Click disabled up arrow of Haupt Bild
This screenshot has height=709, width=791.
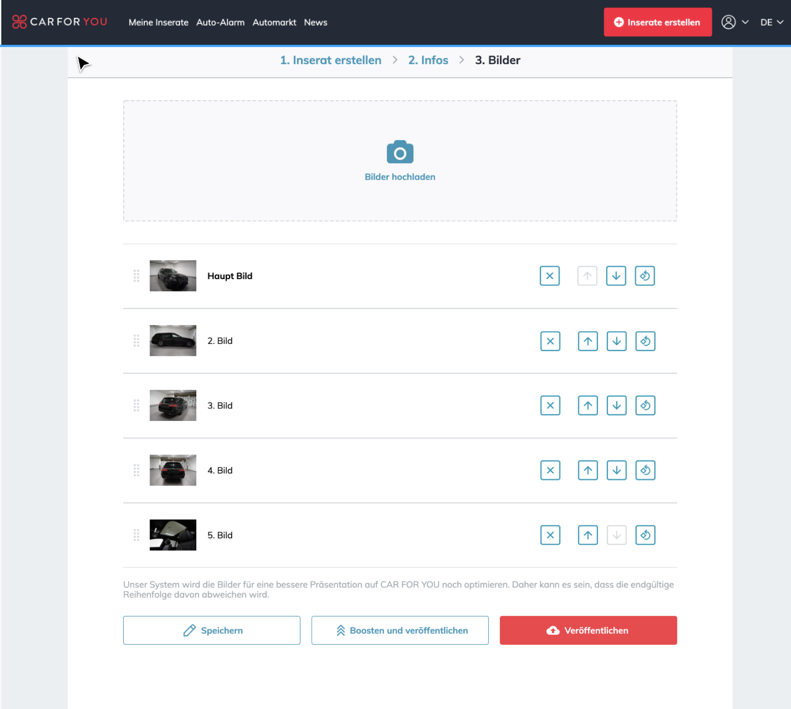pyautogui.click(x=587, y=276)
